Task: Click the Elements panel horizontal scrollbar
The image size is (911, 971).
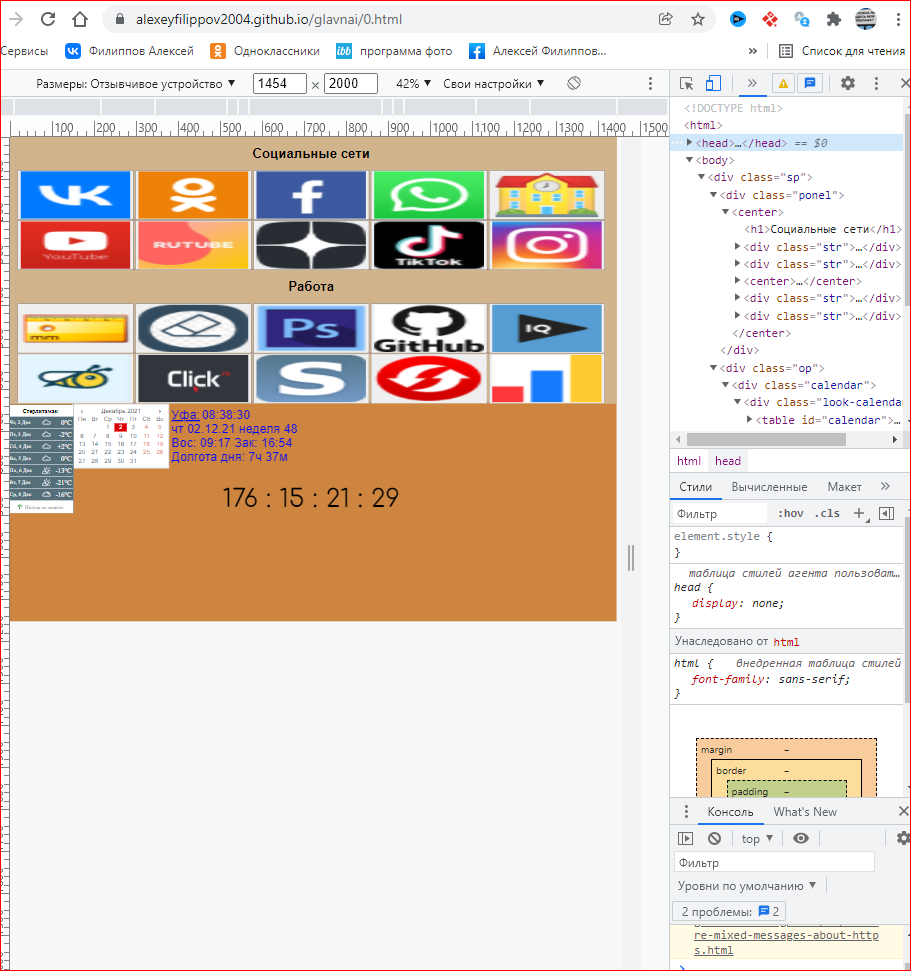Action: coord(767,439)
